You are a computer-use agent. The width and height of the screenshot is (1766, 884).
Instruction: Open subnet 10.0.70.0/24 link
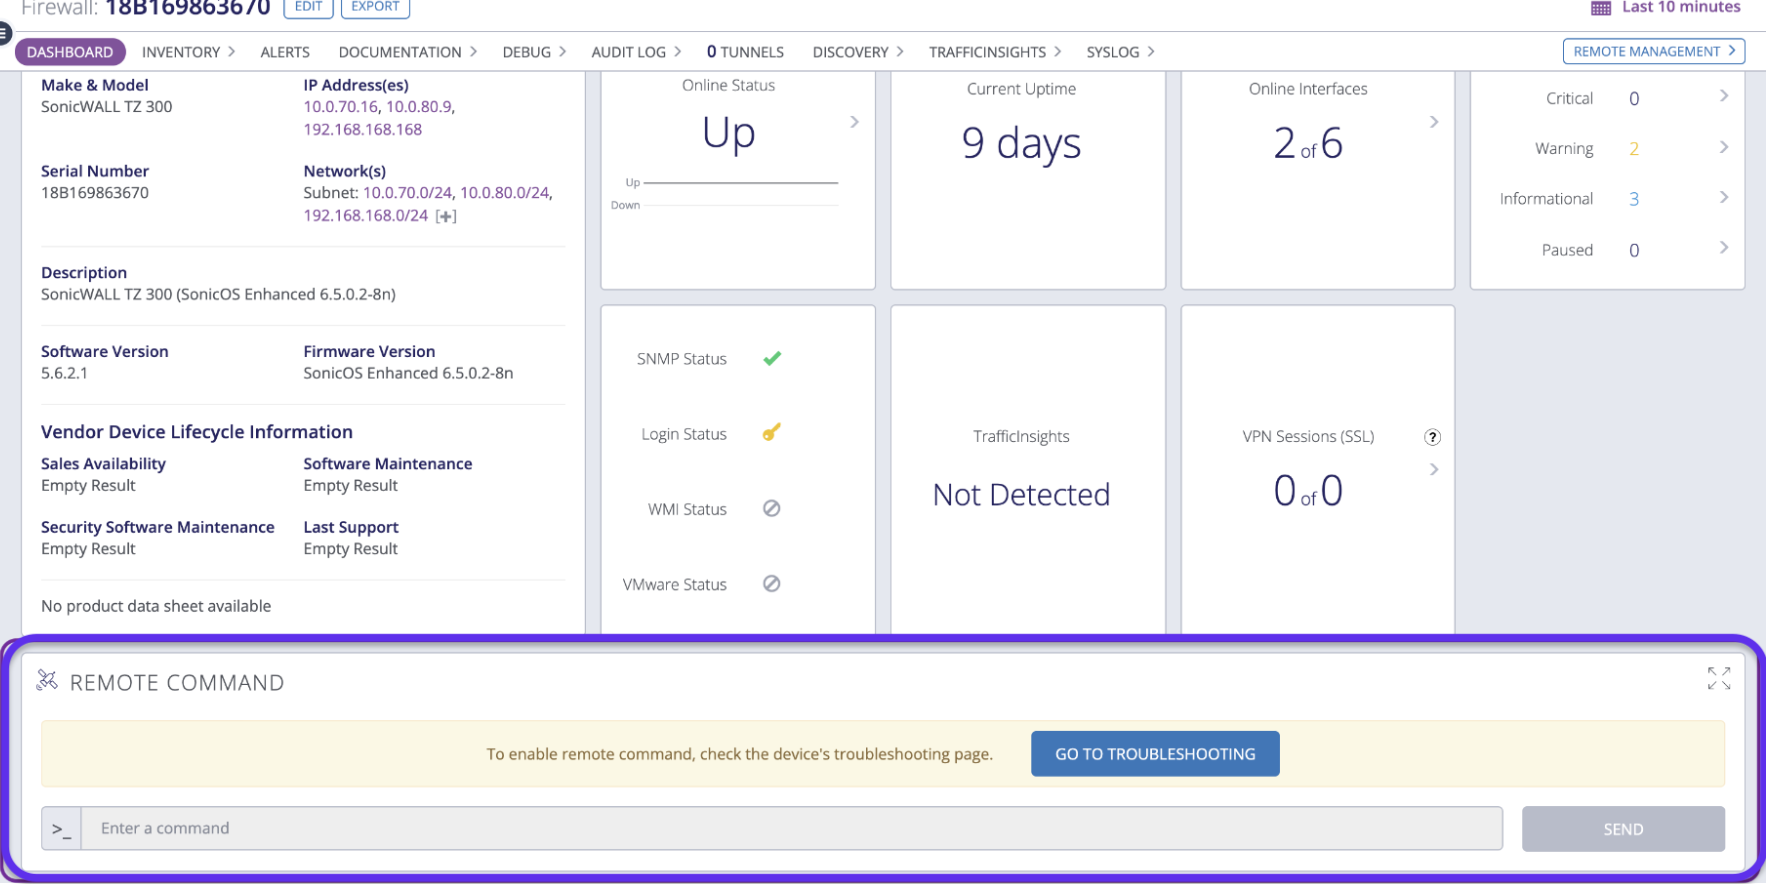click(x=408, y=193)
